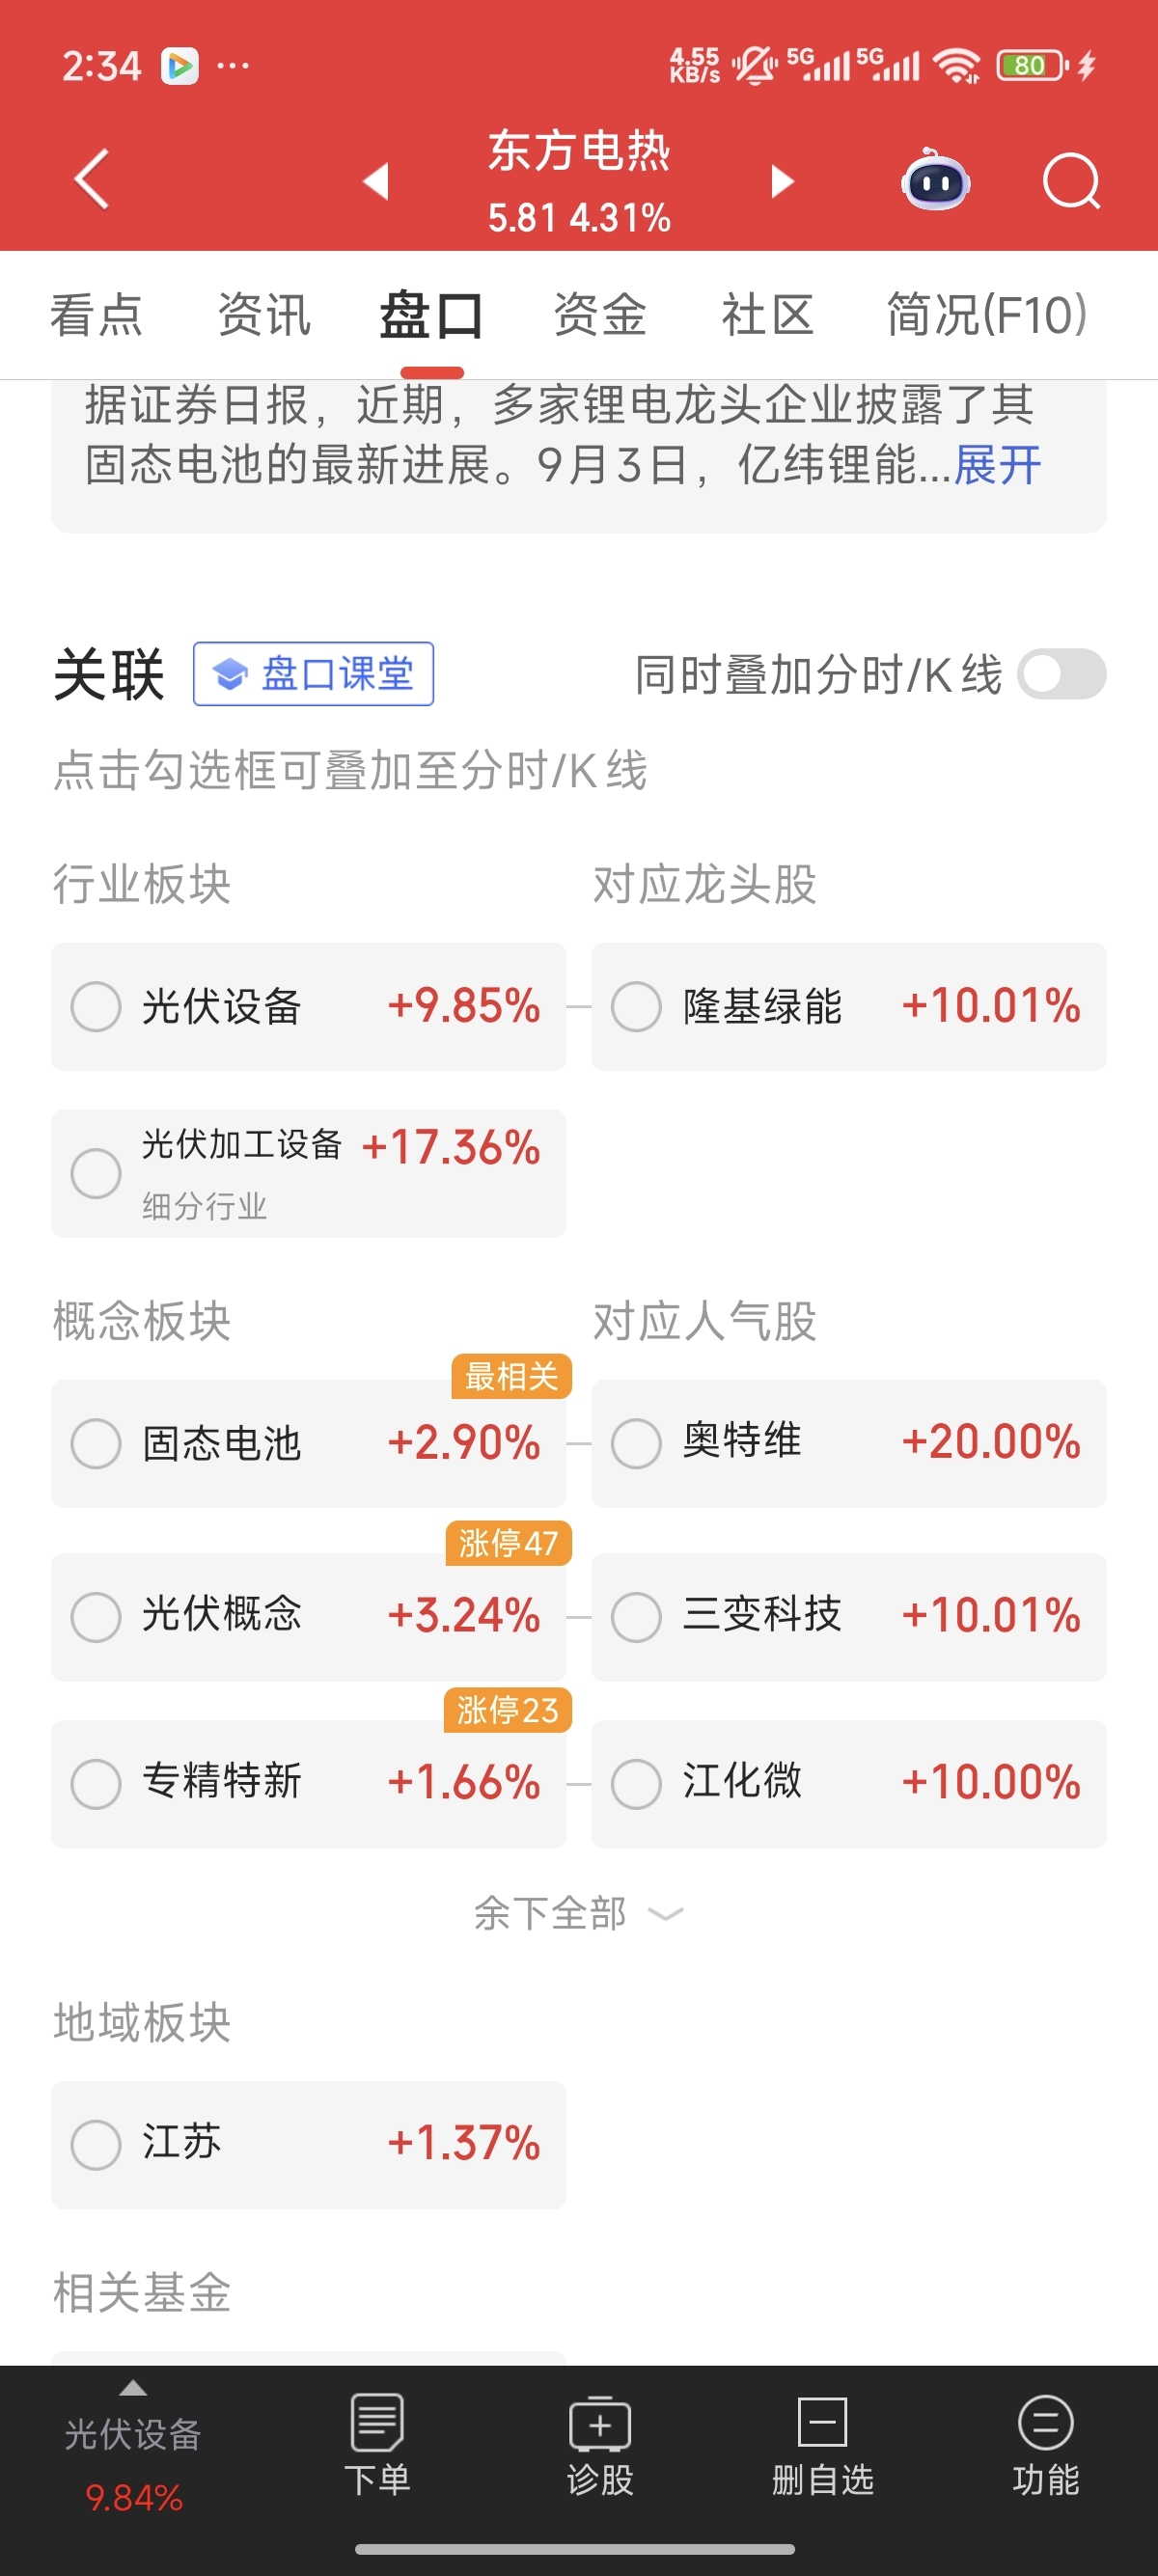Open the robot assistant icon
This screenshot has width=1158, height=2576.
pos(935,181)
